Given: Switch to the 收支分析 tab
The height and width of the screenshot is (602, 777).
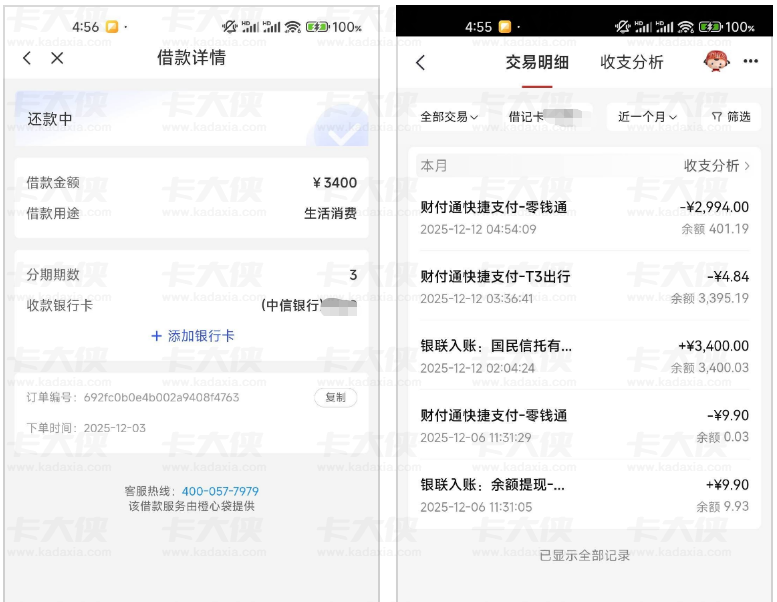Looking at the screenshot, I should coord(632,62).
